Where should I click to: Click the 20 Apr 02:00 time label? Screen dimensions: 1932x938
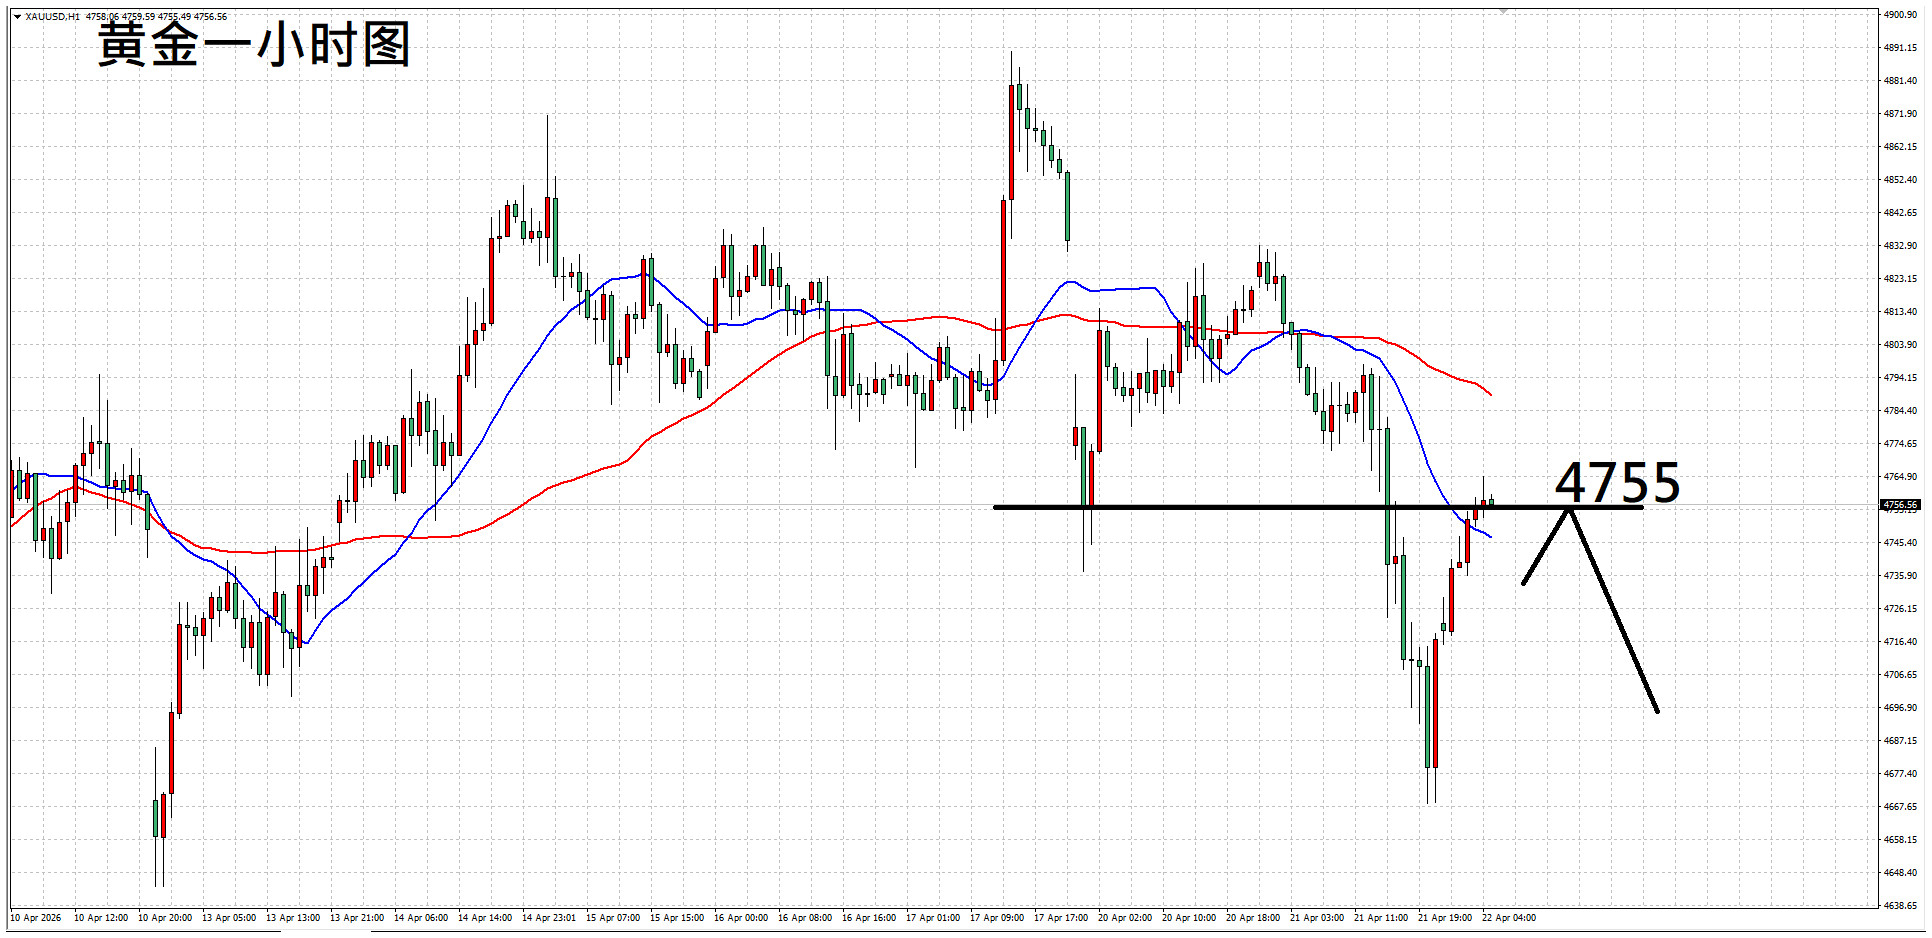pos(1124,918)
